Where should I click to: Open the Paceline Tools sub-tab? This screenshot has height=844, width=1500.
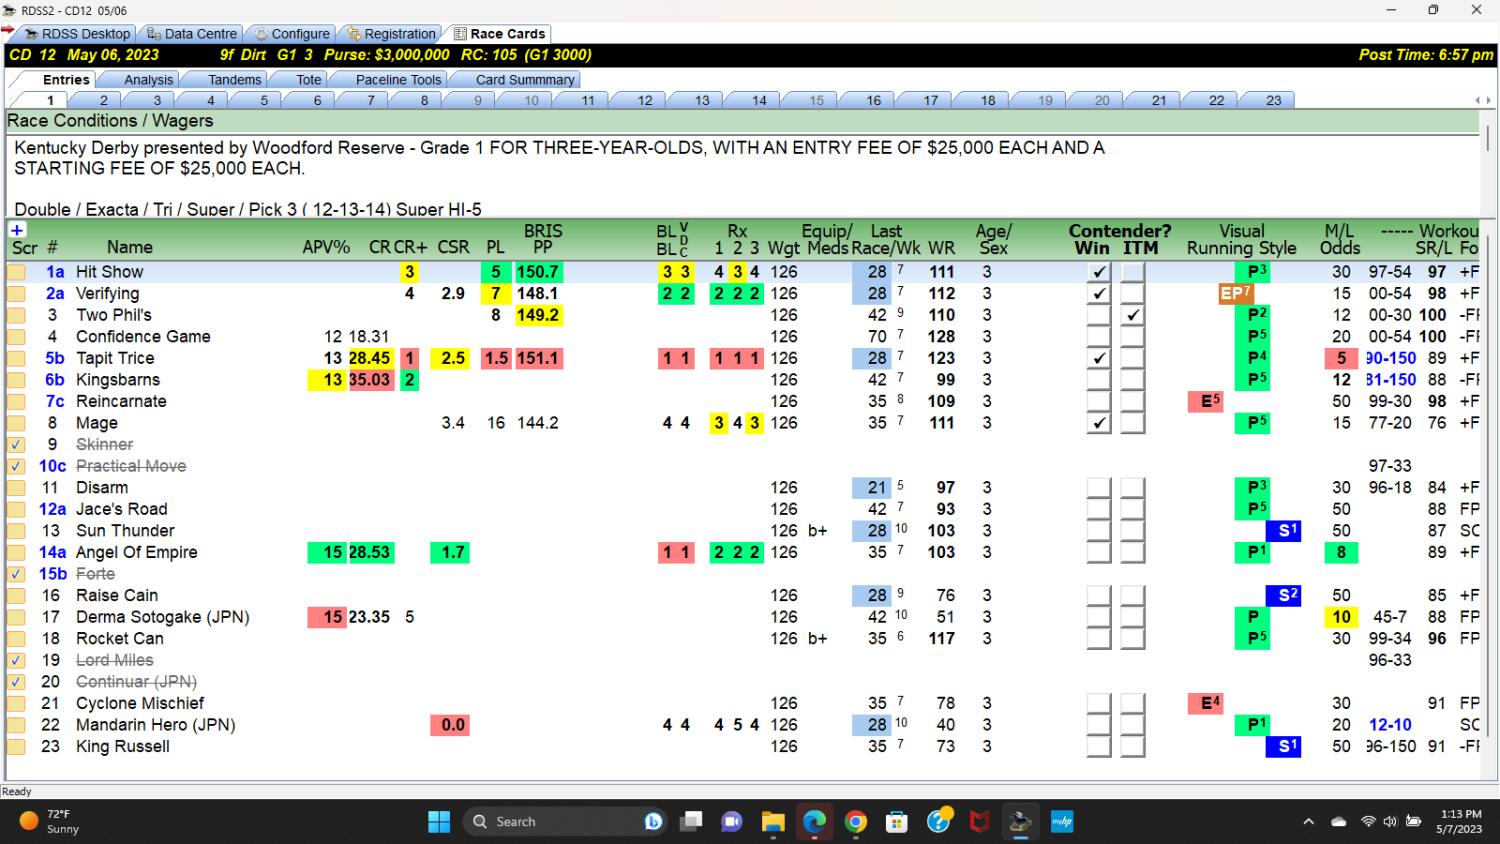(398, 80)
